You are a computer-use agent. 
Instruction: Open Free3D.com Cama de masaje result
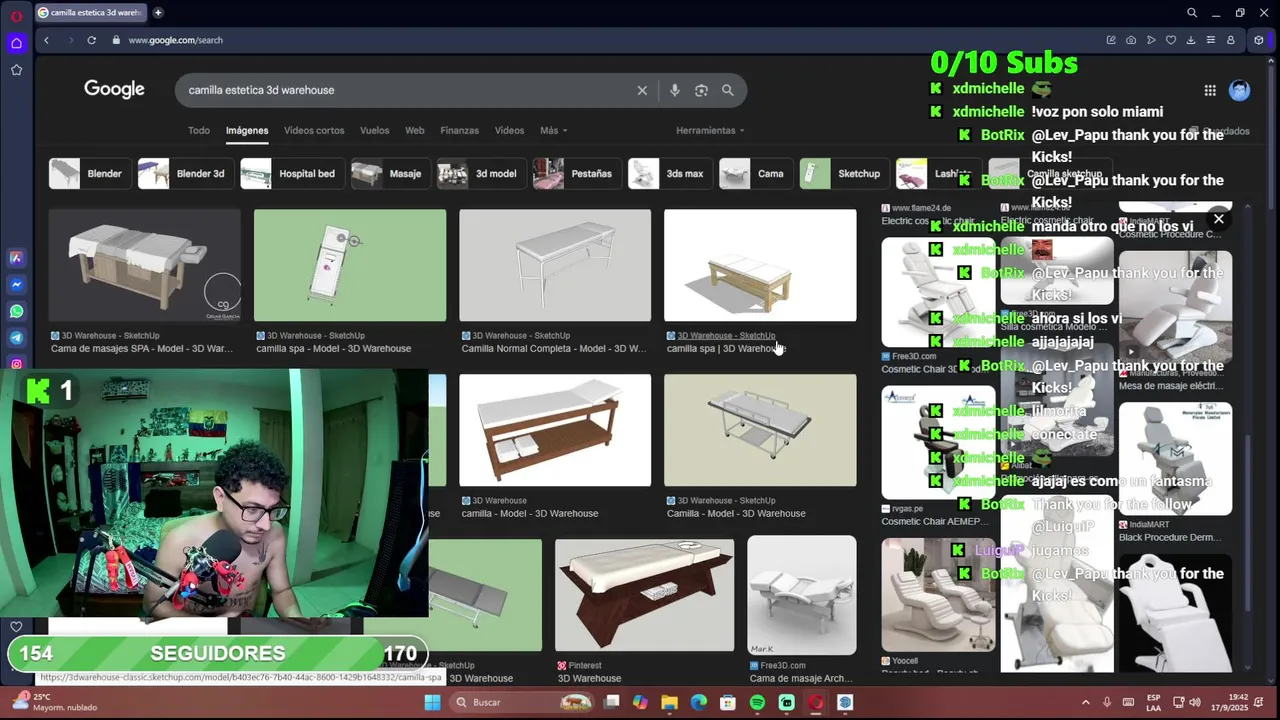pyautogui.click(x=802, y=595)
